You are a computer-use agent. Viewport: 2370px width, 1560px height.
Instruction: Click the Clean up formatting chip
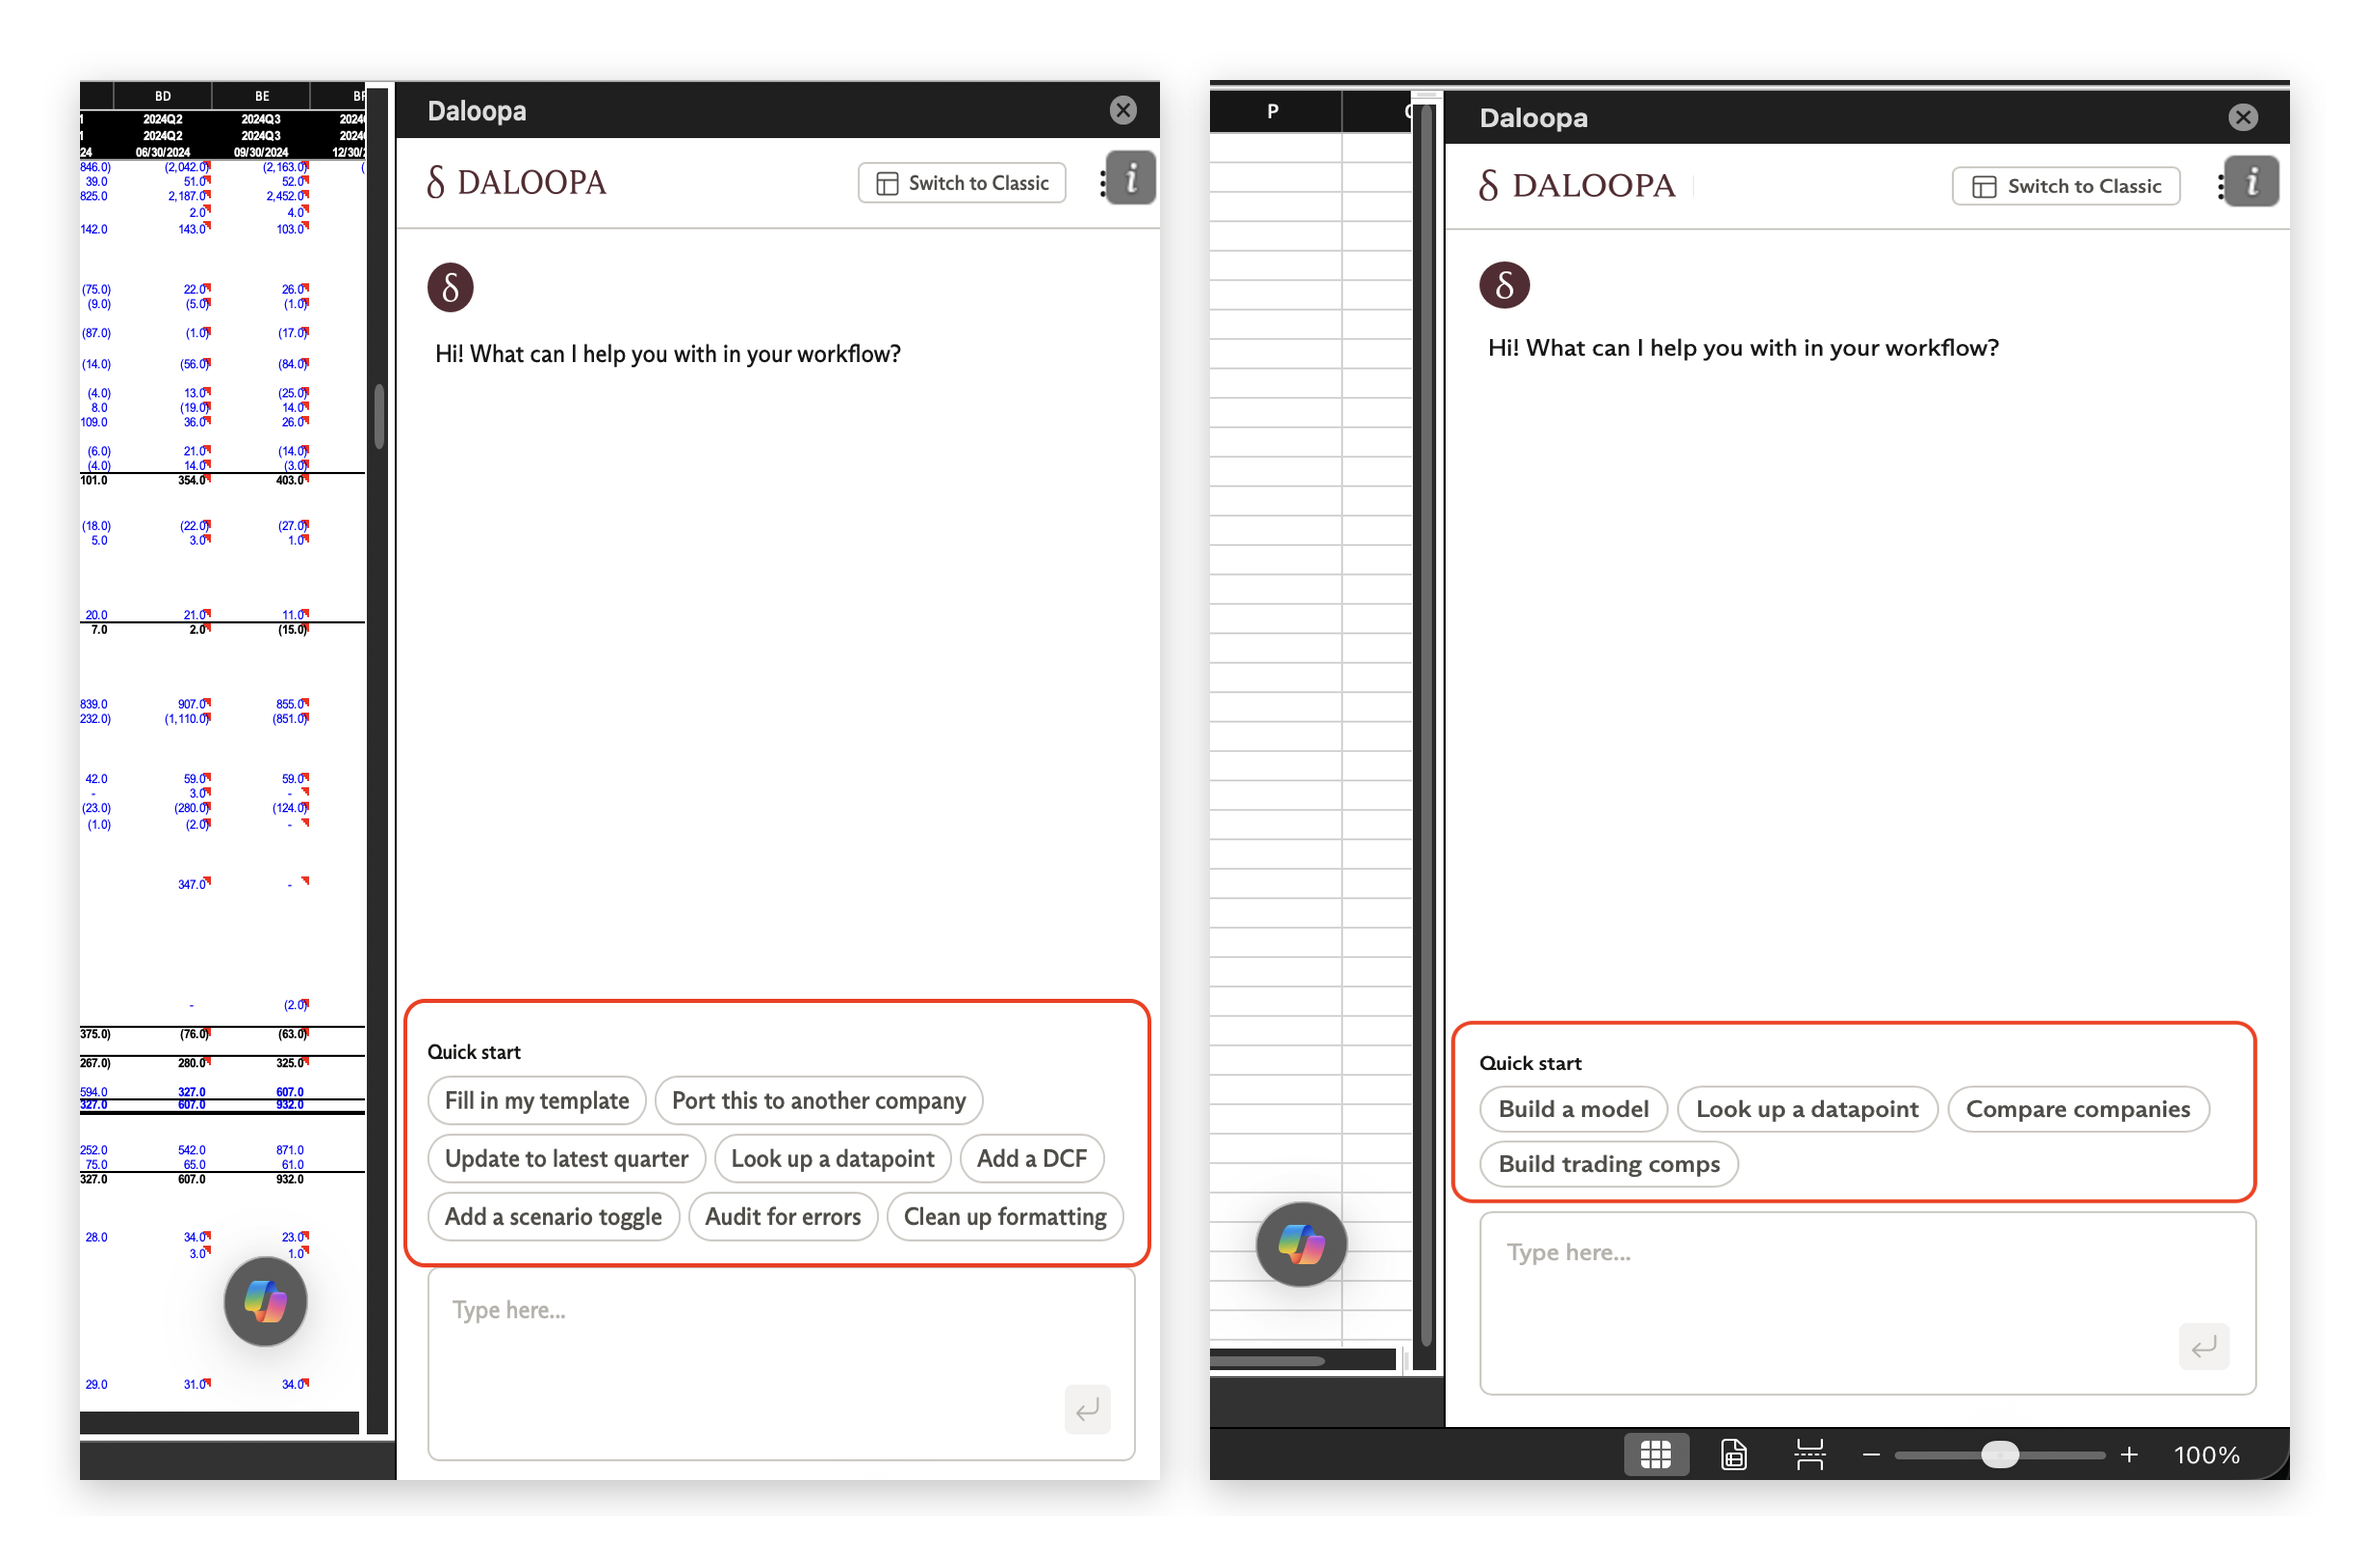tap(1005, 1216)
